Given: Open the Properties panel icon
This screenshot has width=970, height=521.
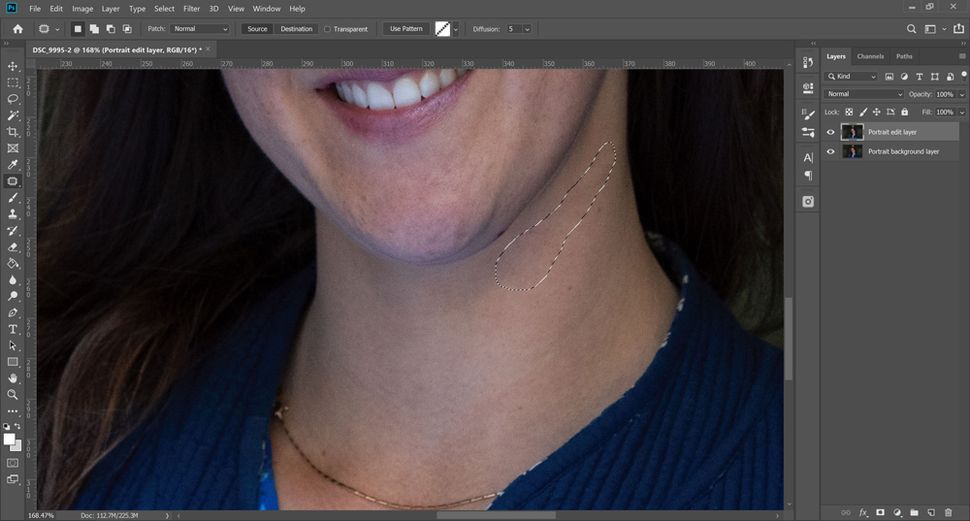Looking at the screenshot, I should [x=808, y=88].
